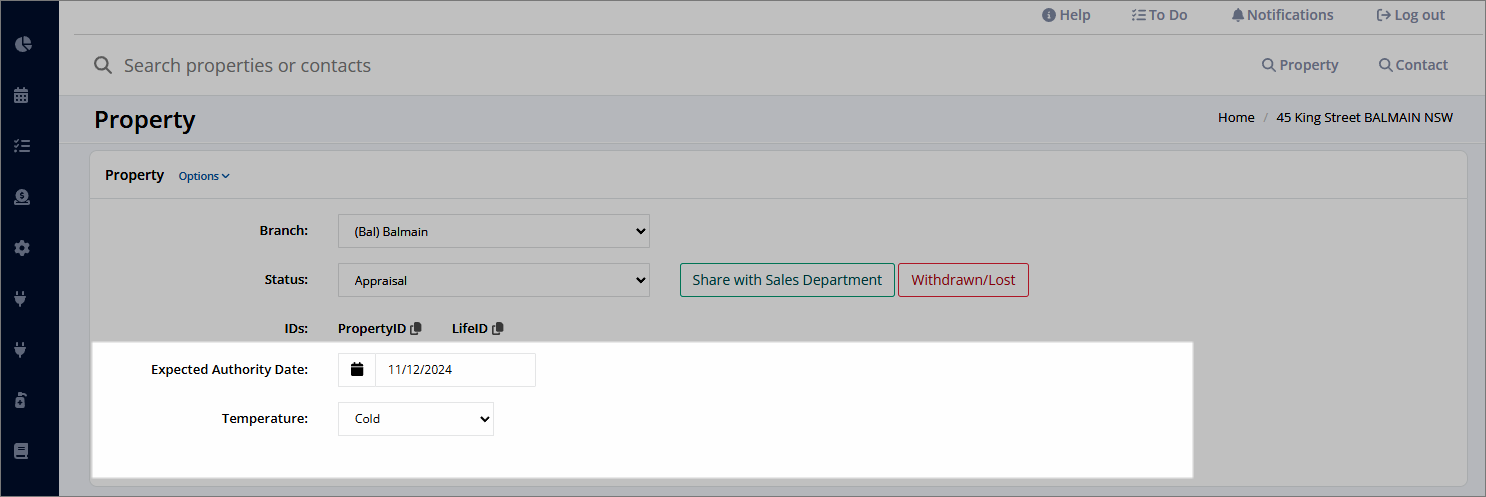Viewport: 1486px width, 497px height.
Task: Open the locked file sidebar icon
Action: pos(22,400)
